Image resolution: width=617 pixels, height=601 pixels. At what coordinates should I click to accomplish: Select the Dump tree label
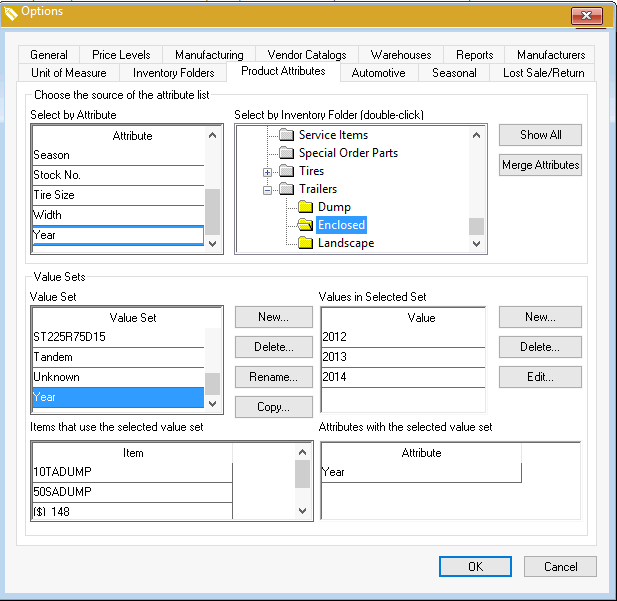tap(334, 207)
